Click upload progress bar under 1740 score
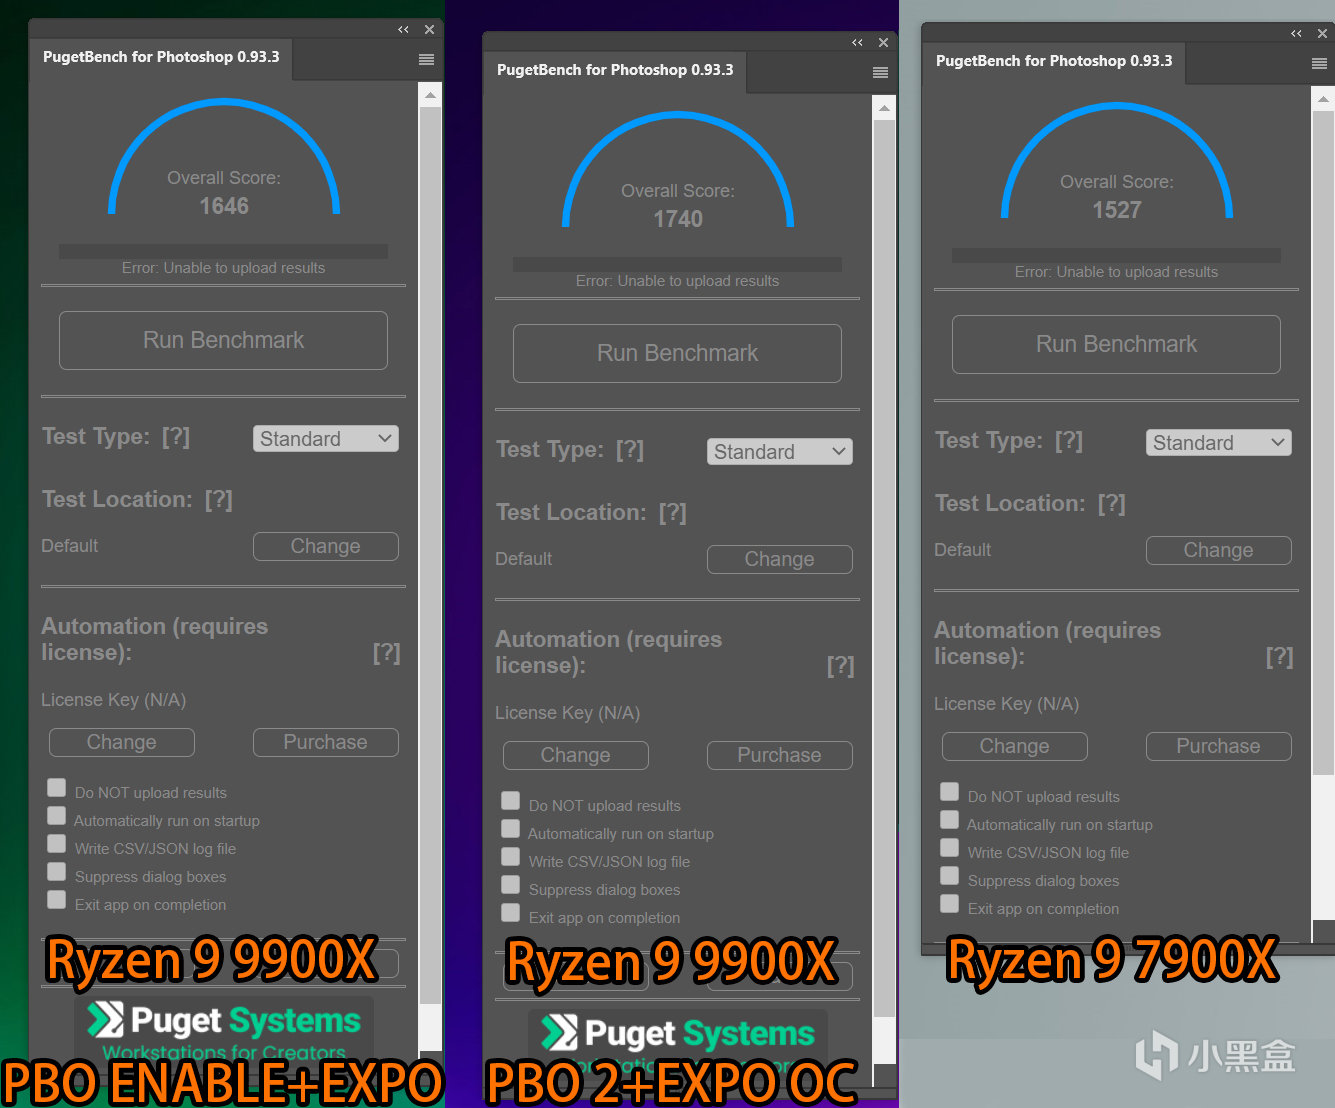Viewport: 1335px width, 1108px height. point(677,265)
